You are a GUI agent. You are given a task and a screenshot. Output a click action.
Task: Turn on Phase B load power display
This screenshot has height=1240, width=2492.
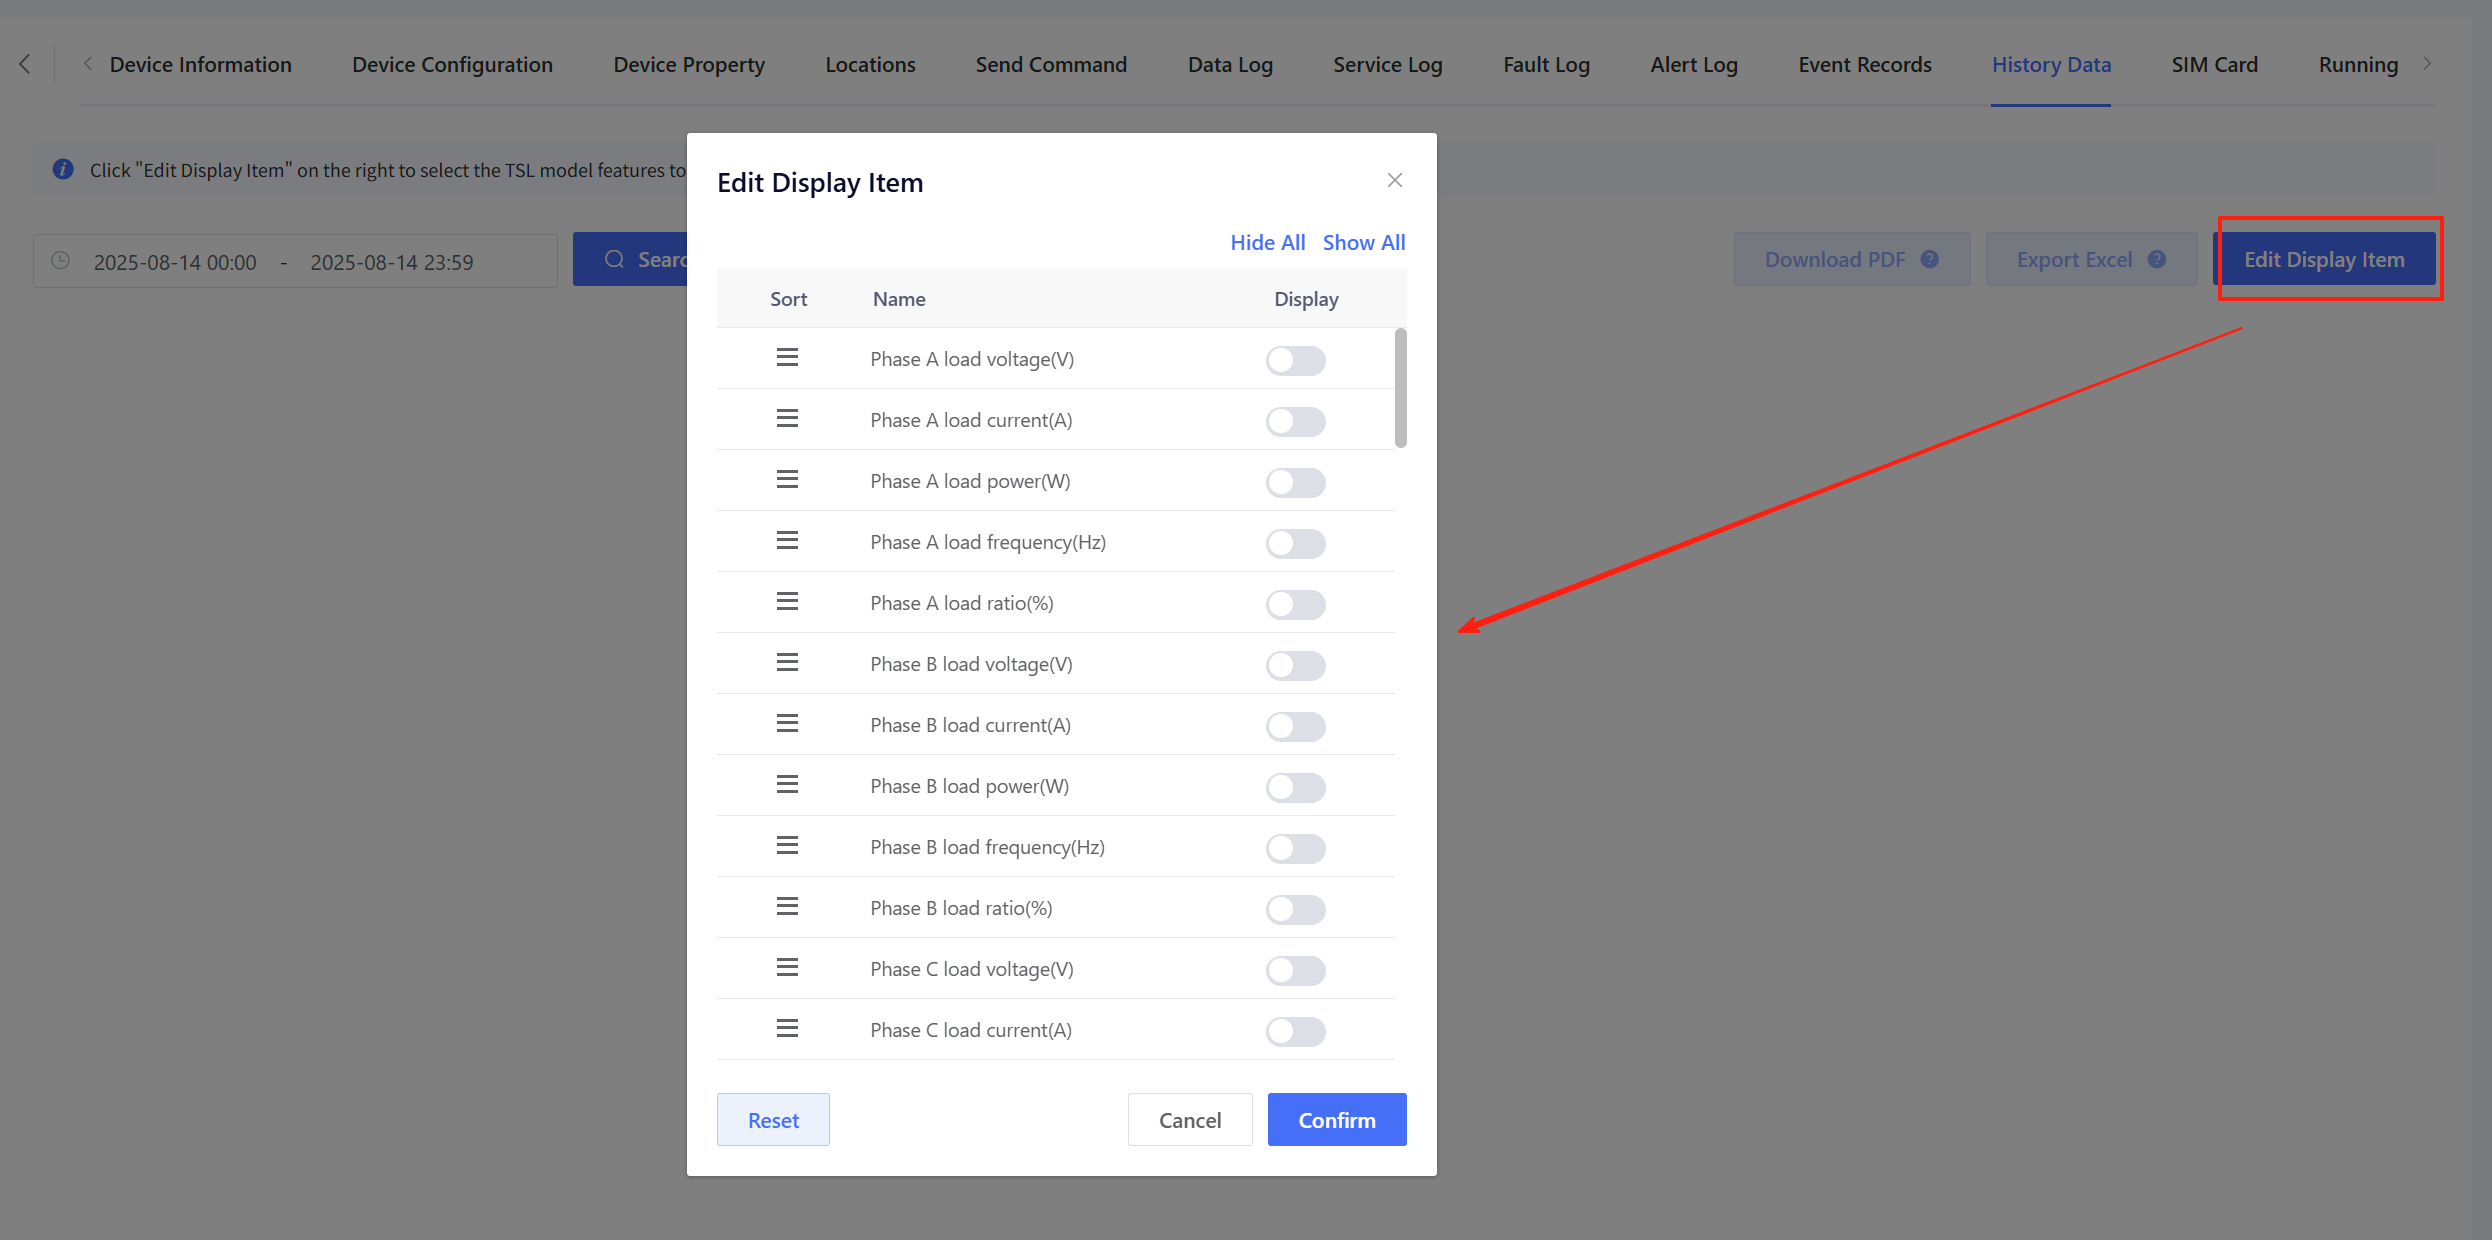(x=1295, y=788)
